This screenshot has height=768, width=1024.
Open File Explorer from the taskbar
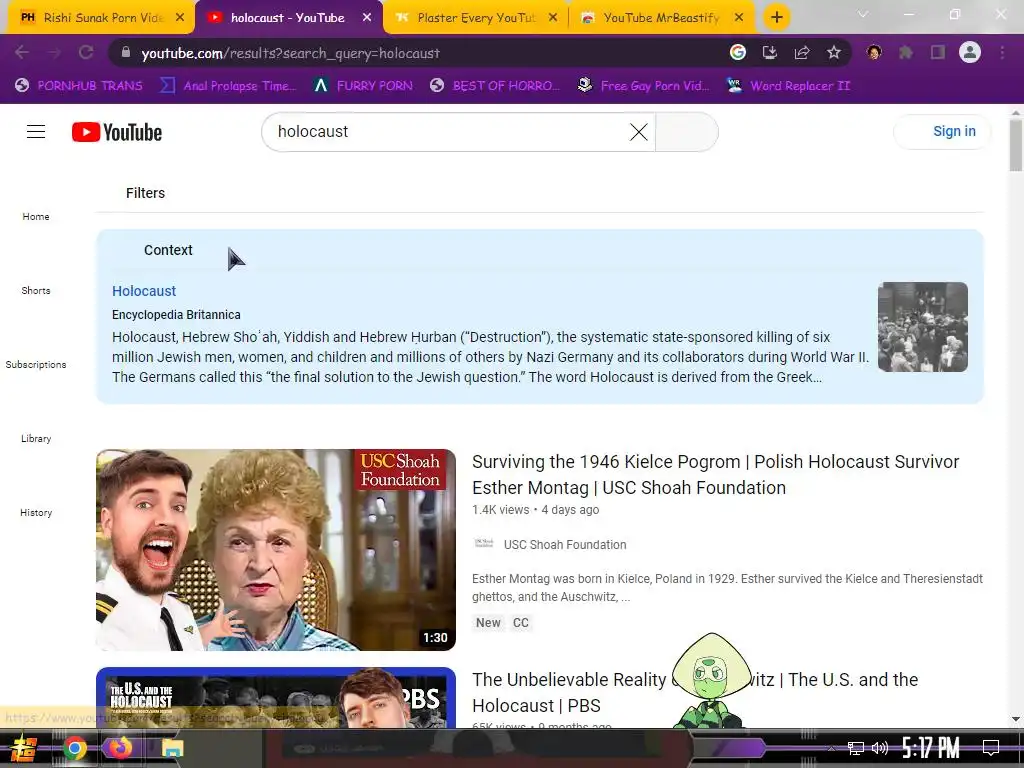tap(172, 748)
